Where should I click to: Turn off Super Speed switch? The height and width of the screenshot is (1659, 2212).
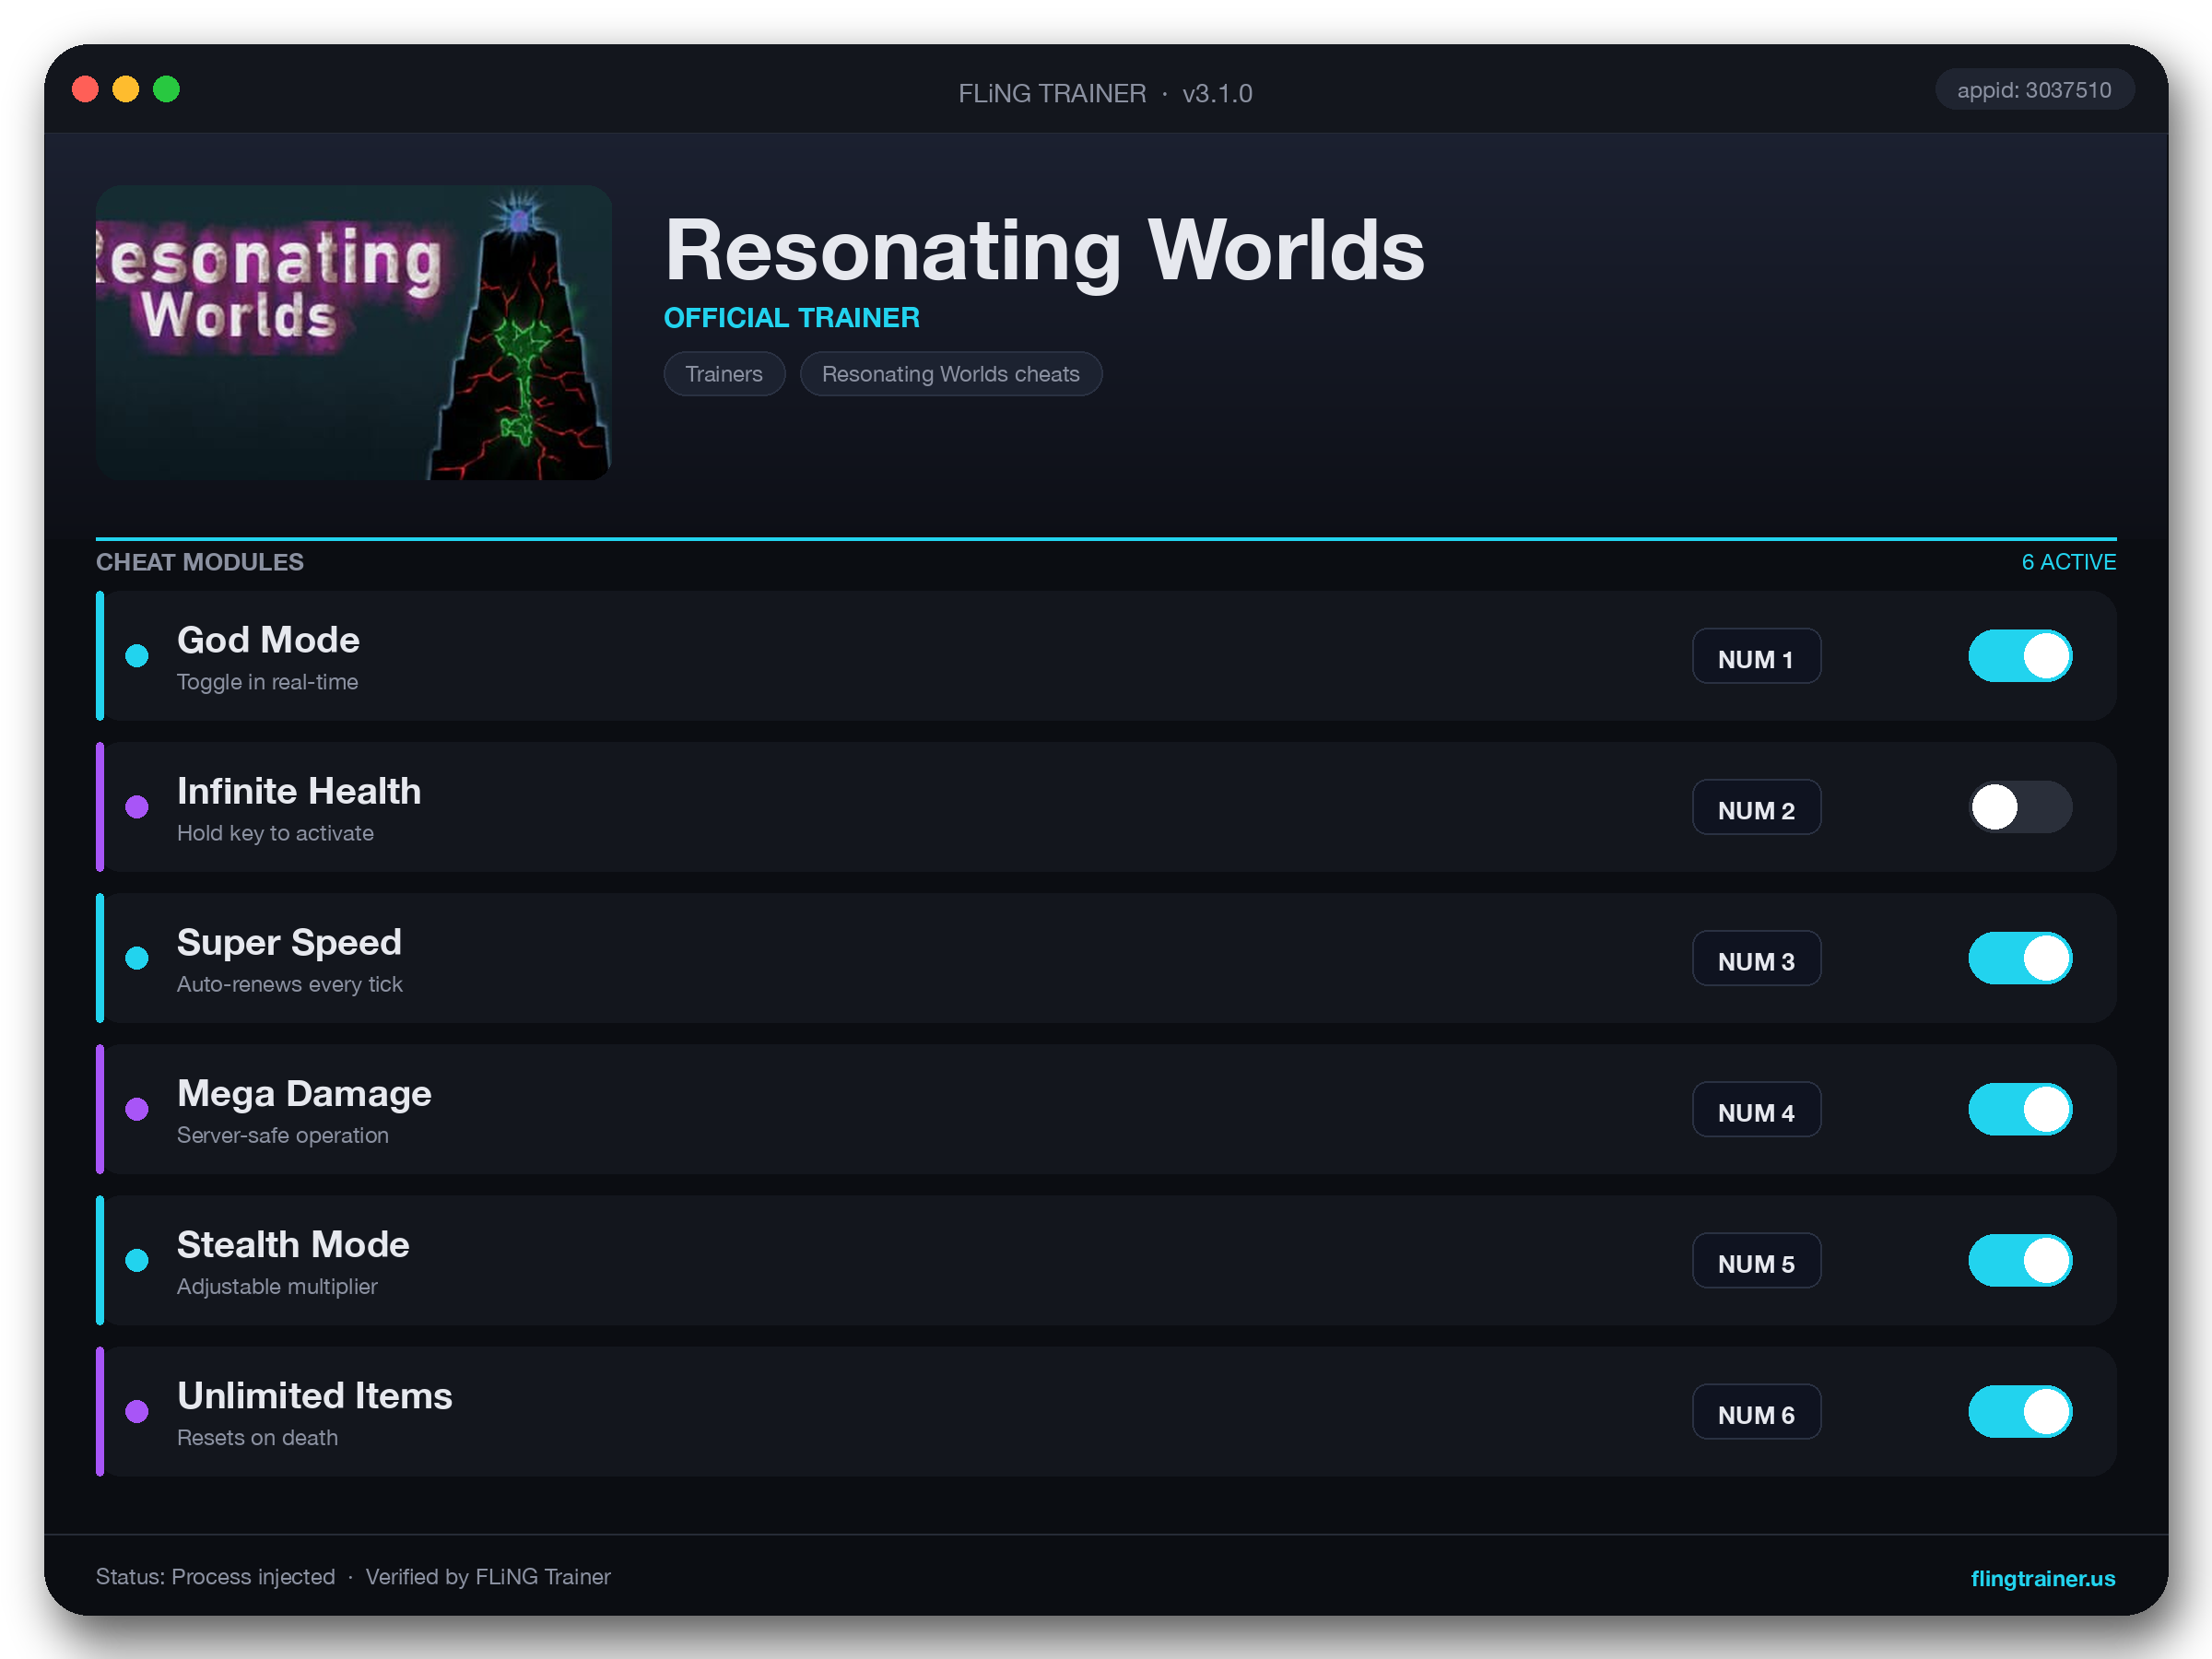pyautogui.click(x=2020, y=958)
